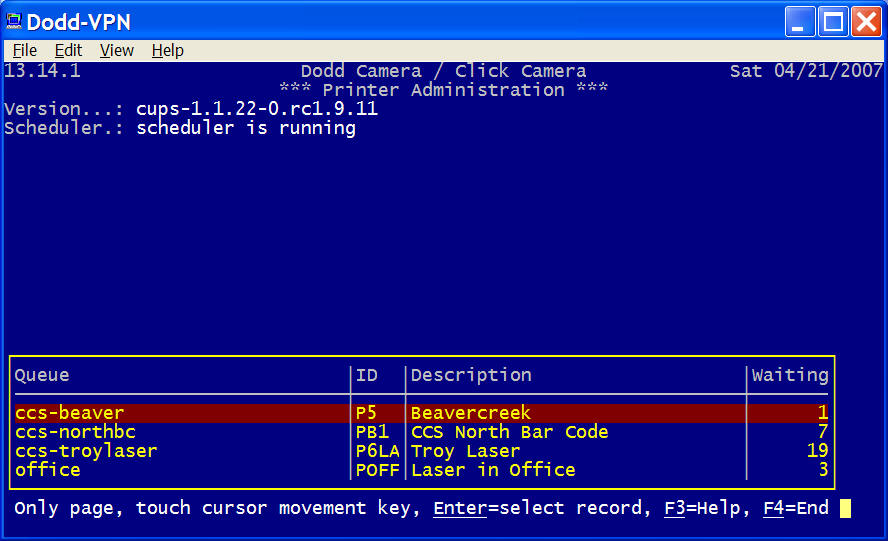Open the File menu
The width and height of the screenshot is (888, 541).
[25, 50]
